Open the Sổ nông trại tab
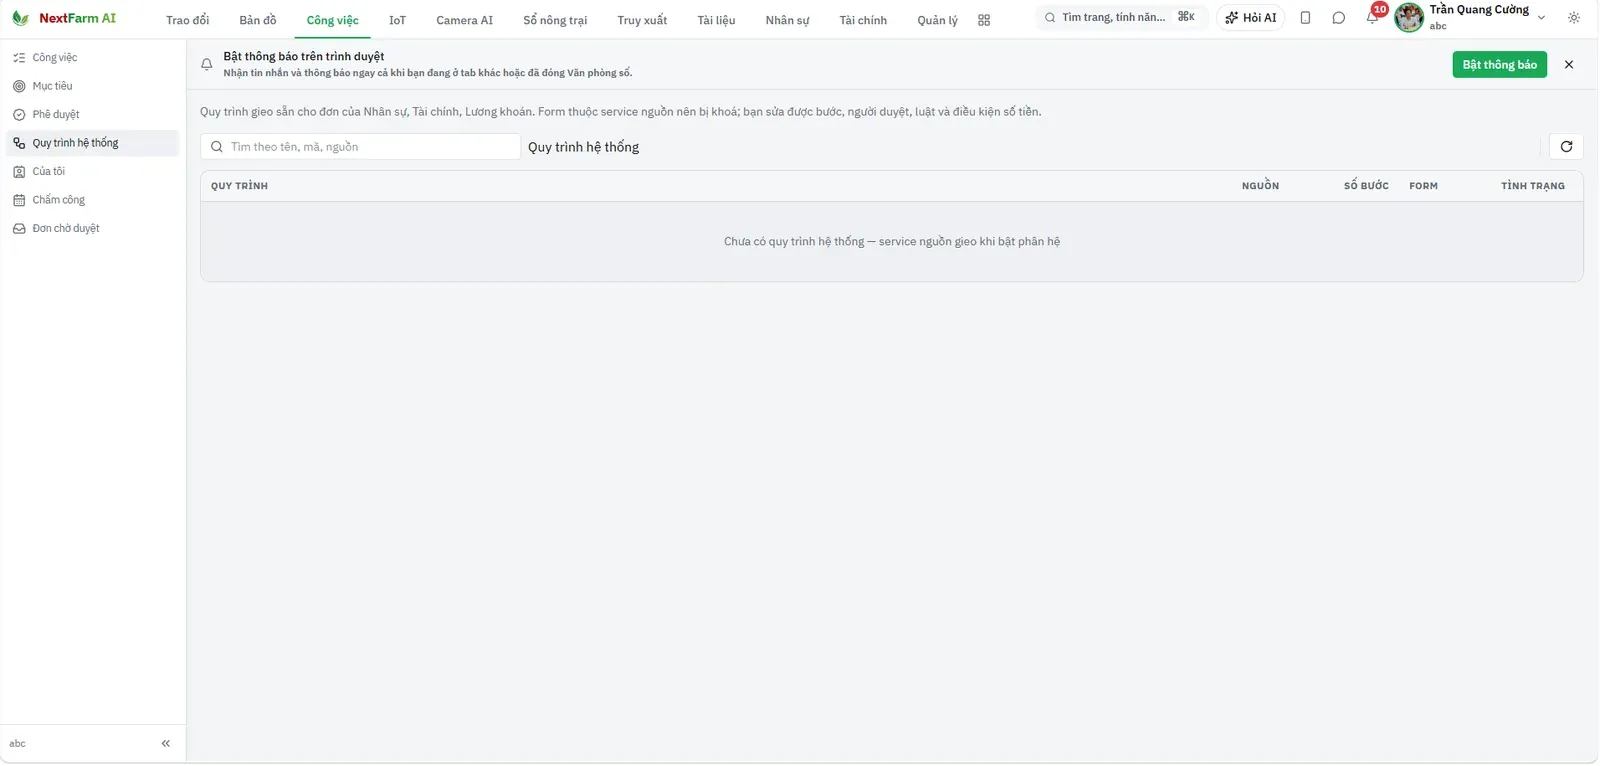1600x766 pixels. [x=555, y=20]
